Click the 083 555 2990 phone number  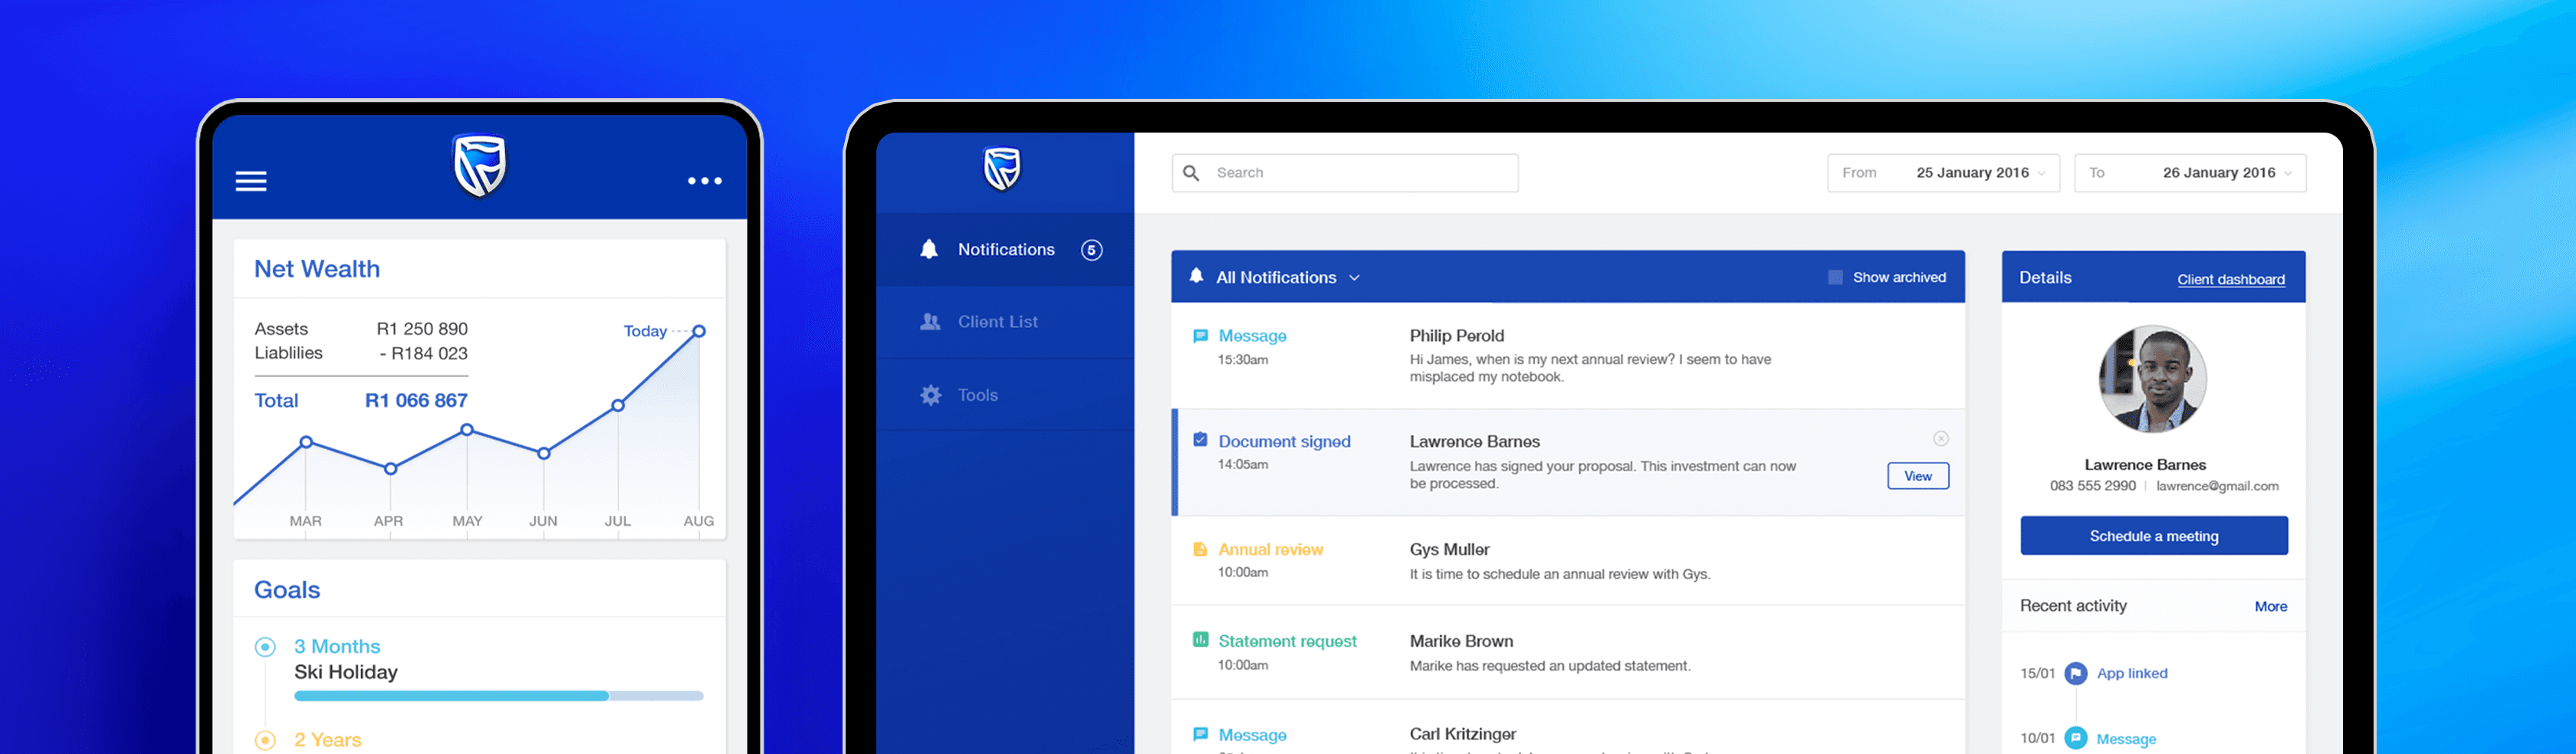[x=2092, y=486]
